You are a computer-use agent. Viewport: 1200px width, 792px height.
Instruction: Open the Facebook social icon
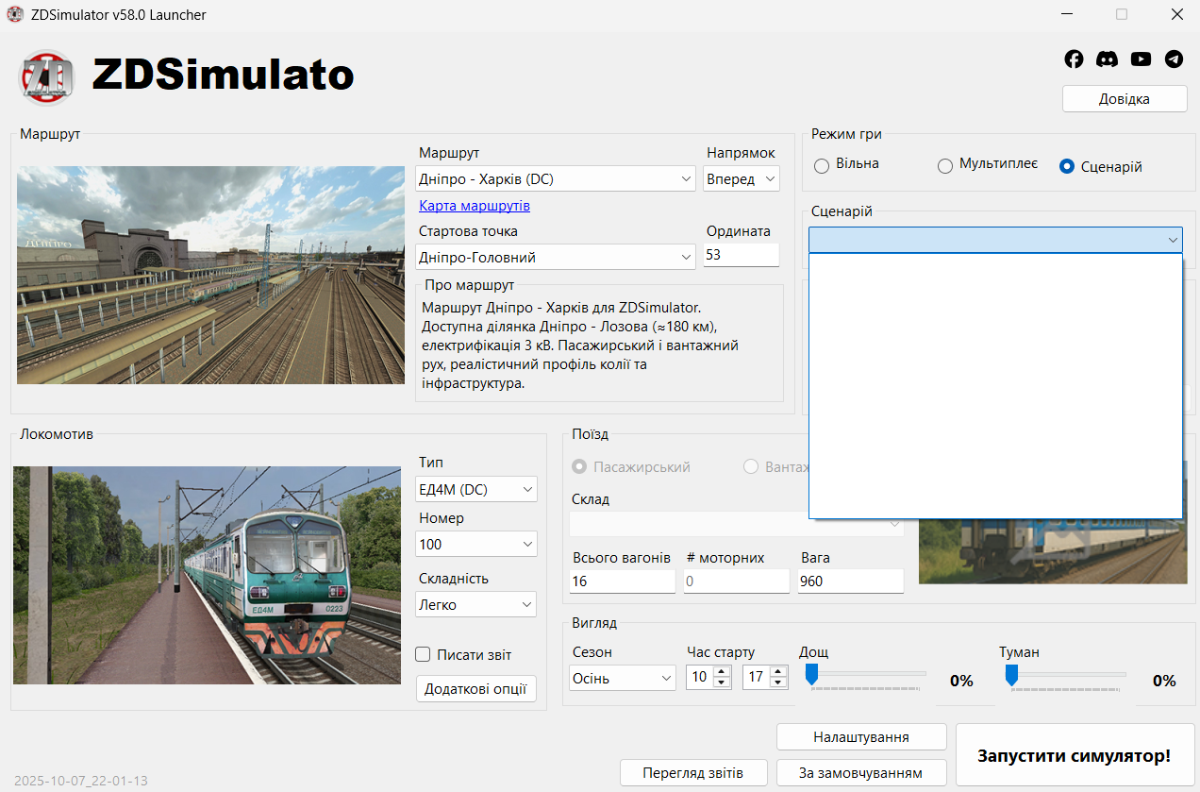click(1074, 59)
